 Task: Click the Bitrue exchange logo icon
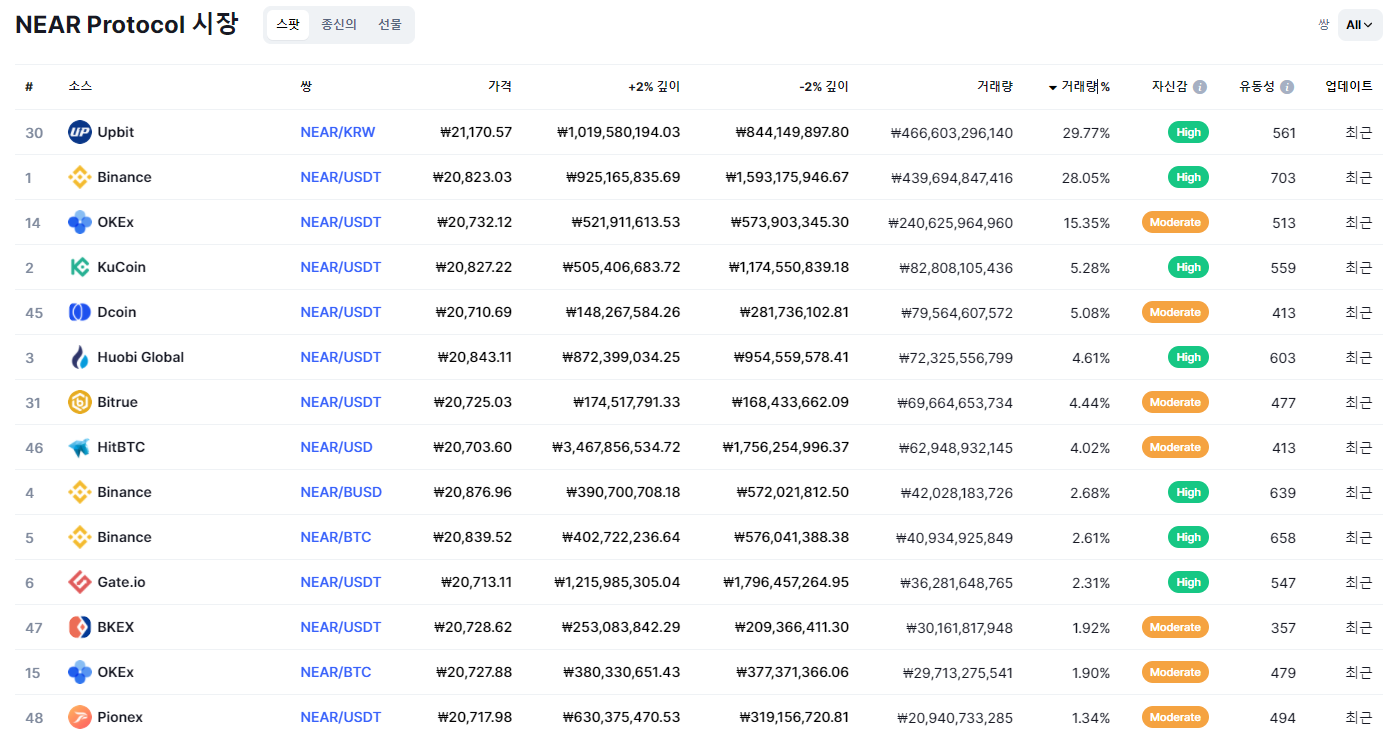tap(80, 402)
